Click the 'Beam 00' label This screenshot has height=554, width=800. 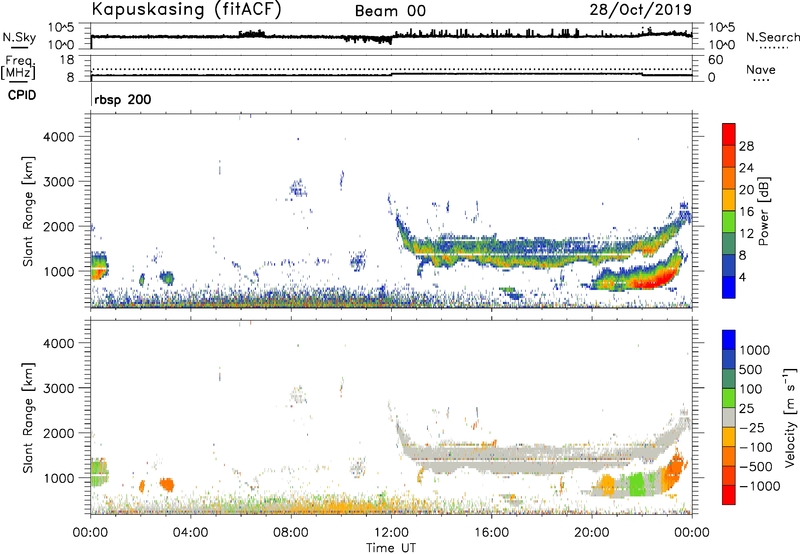click(x=390, y=11)
